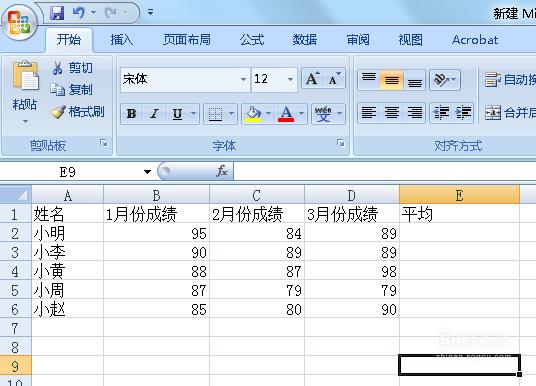This screenshot has height=386, width=536.
Task: Open the undo history dropdown arrow
Action: 93,13
